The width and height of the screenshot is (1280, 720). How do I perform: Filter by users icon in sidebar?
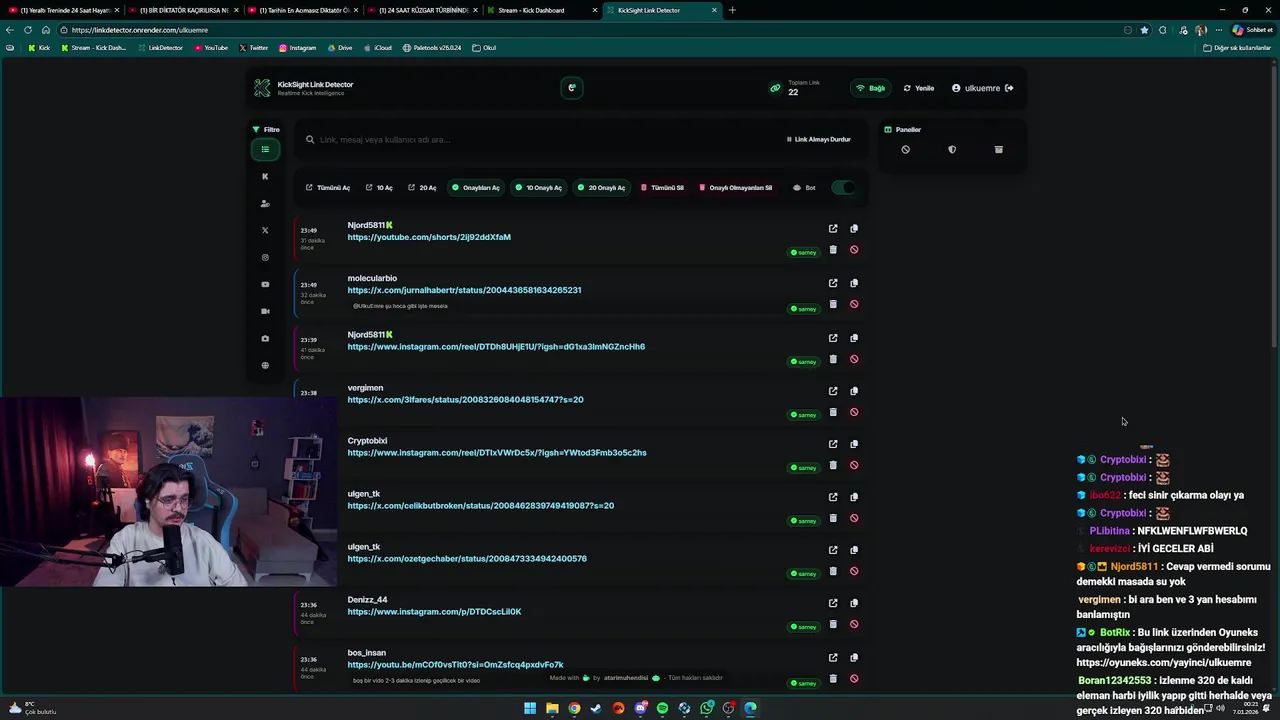(x=265, y=204)
